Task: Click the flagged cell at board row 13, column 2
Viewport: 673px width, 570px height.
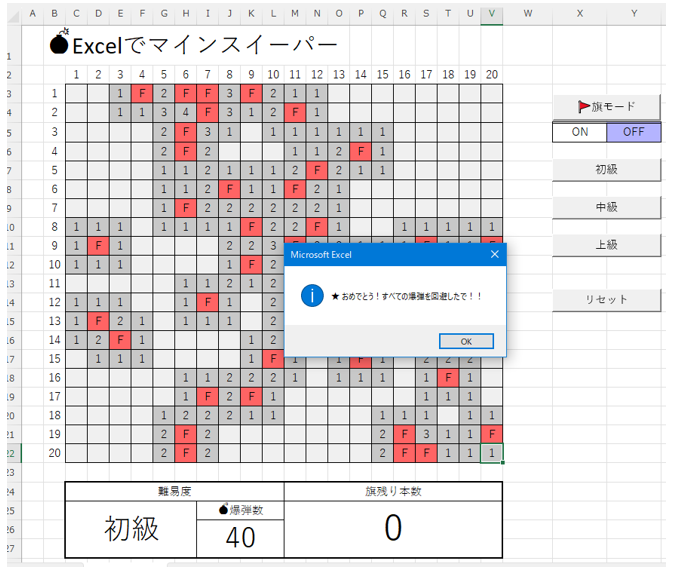Action: [x=98, y=321]
